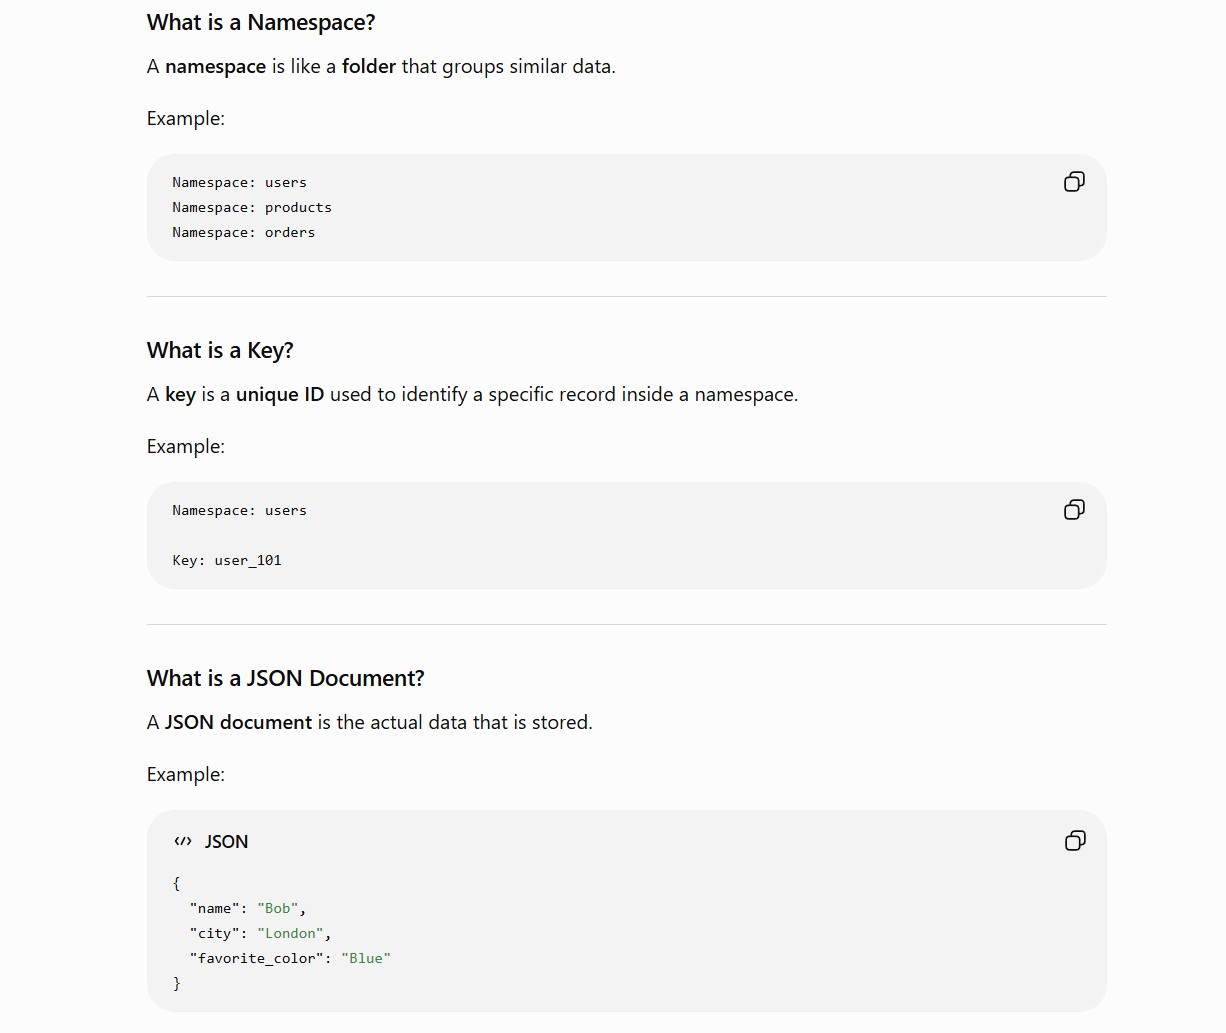The image size is (1226, 1033).
Task: Click the "What is a JSON Document?" heading
Action: pos(286,678)
